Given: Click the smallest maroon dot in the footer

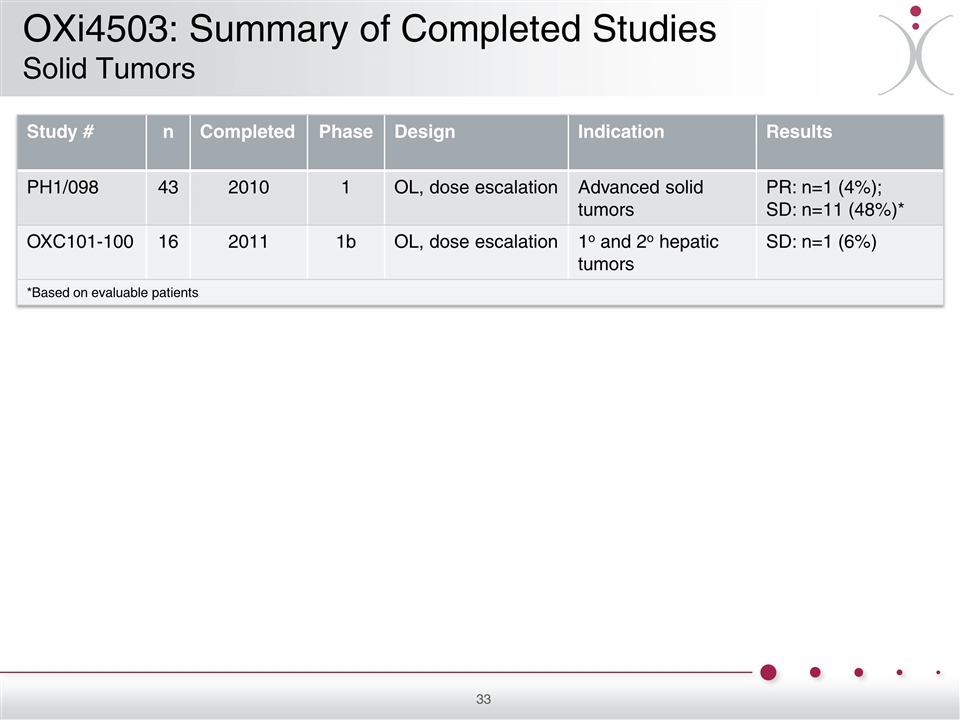Looking at the screenshot, I should click(938, 672).
